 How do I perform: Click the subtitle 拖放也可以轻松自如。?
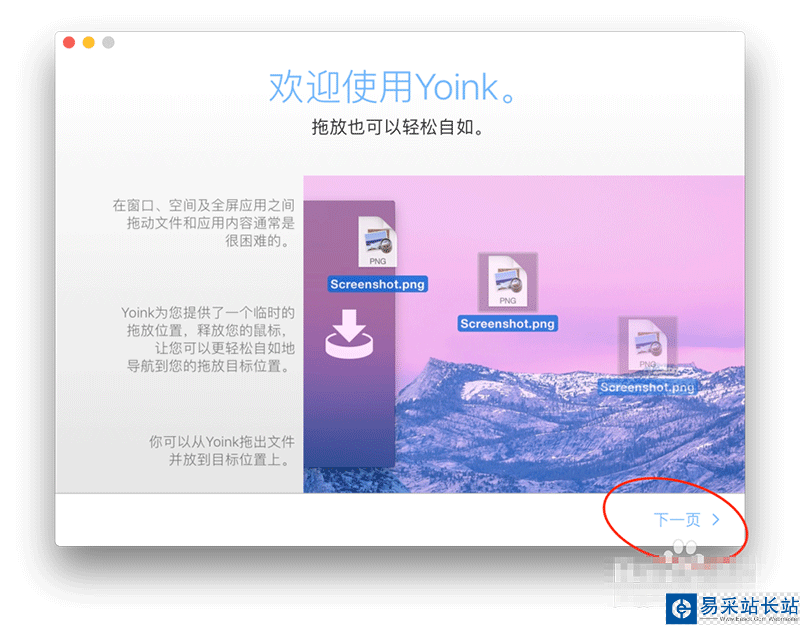(398, 127)
